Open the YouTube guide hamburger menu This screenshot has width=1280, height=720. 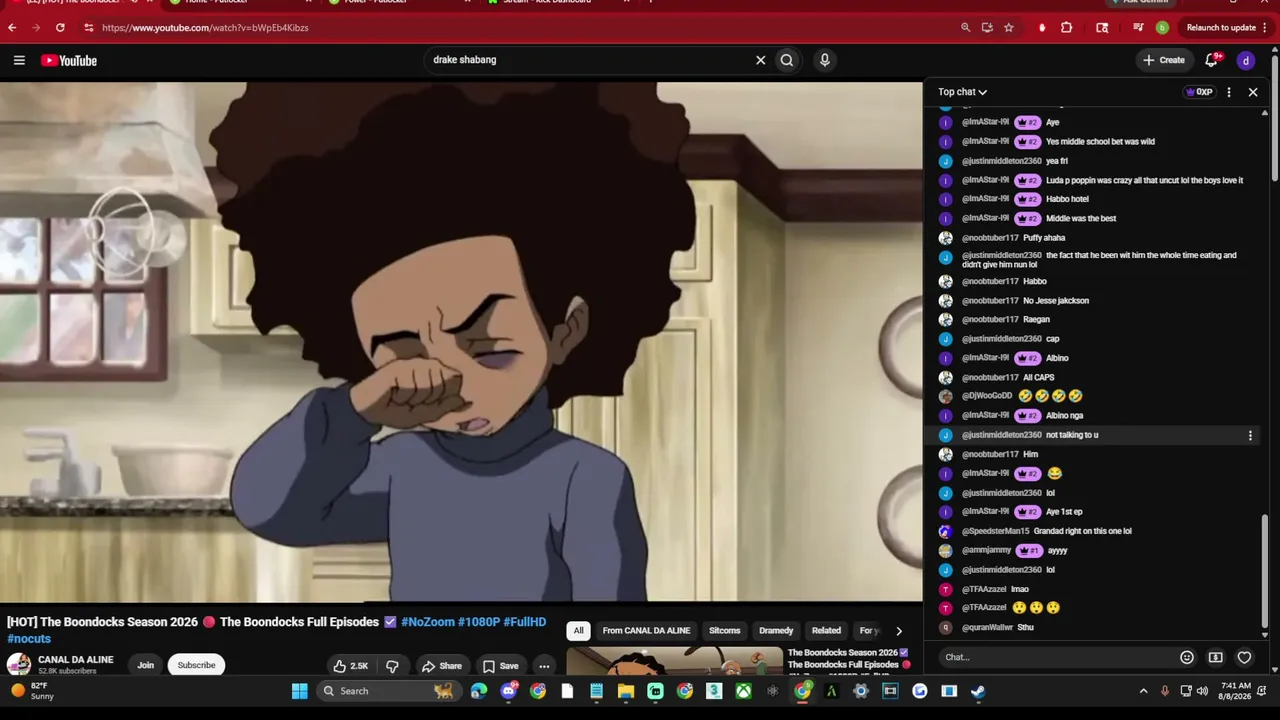19,60
